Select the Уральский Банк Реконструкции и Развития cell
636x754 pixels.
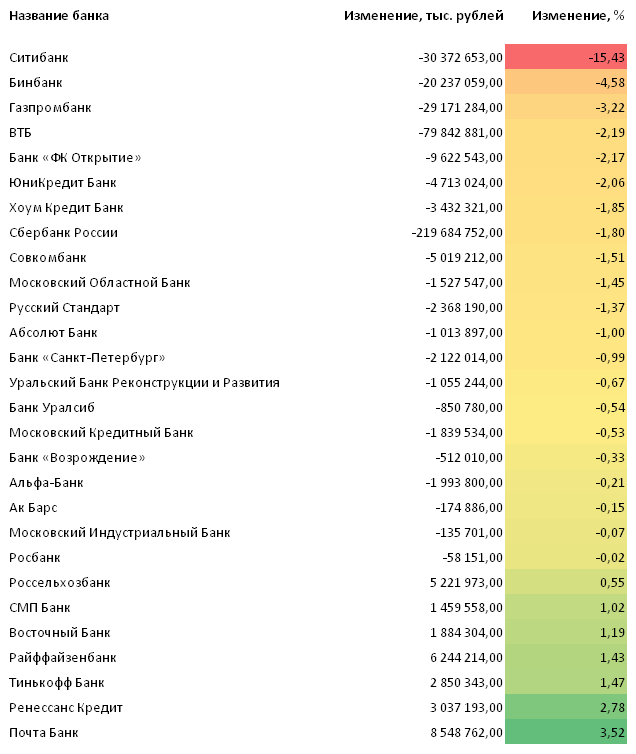[144, 383]
